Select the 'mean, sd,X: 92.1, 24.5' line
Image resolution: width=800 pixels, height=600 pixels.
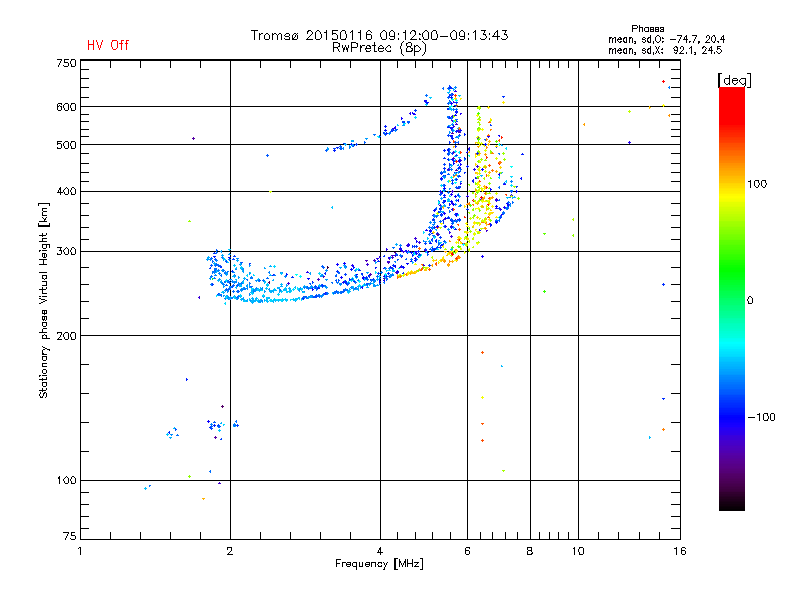click(665, 50)
